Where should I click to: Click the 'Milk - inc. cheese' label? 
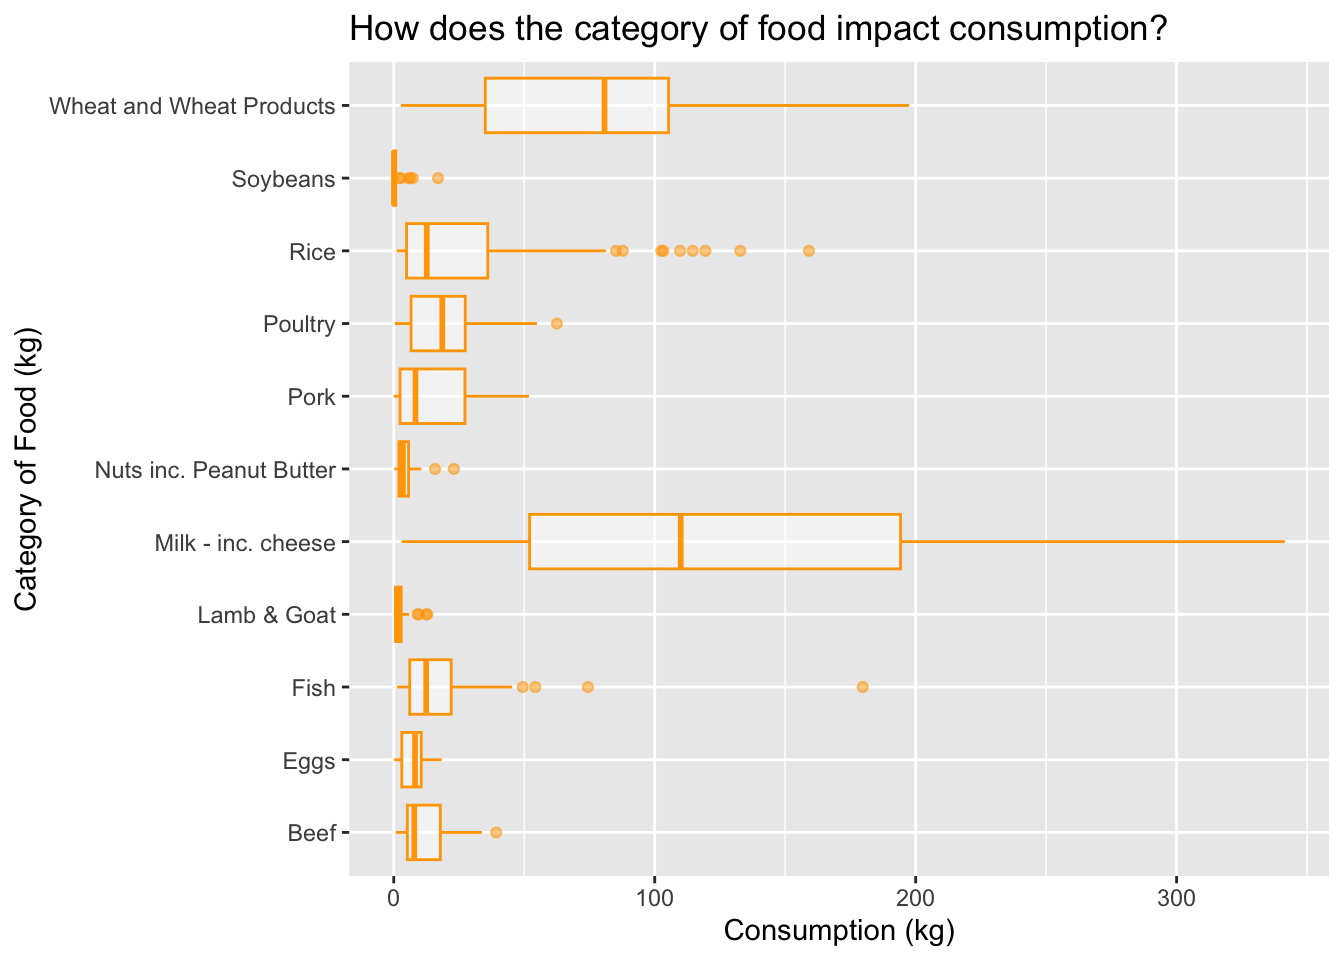(245, 543)
